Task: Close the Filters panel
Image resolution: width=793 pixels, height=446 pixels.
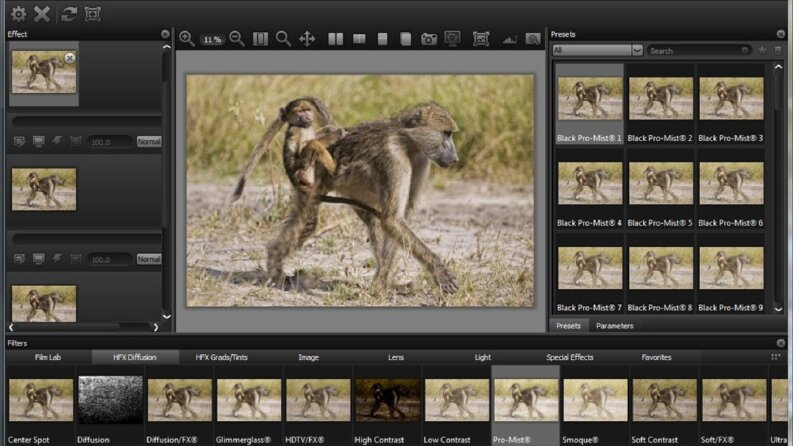Action: pos(781,343)
